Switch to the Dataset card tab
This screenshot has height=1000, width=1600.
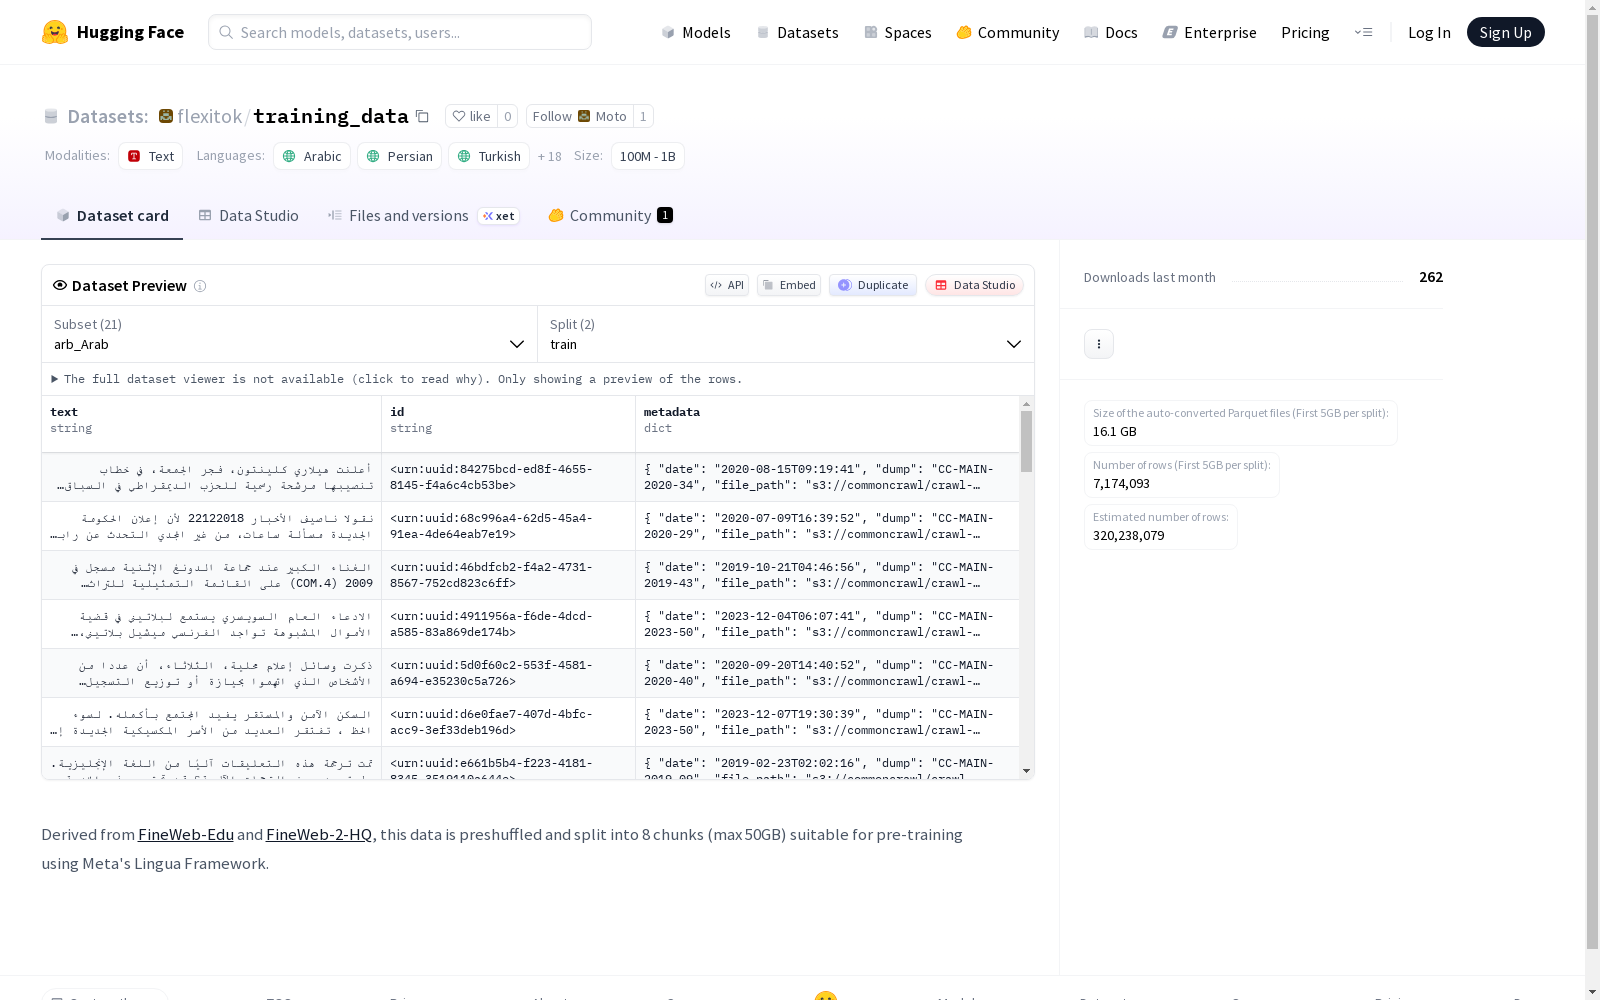coord(112,216)
